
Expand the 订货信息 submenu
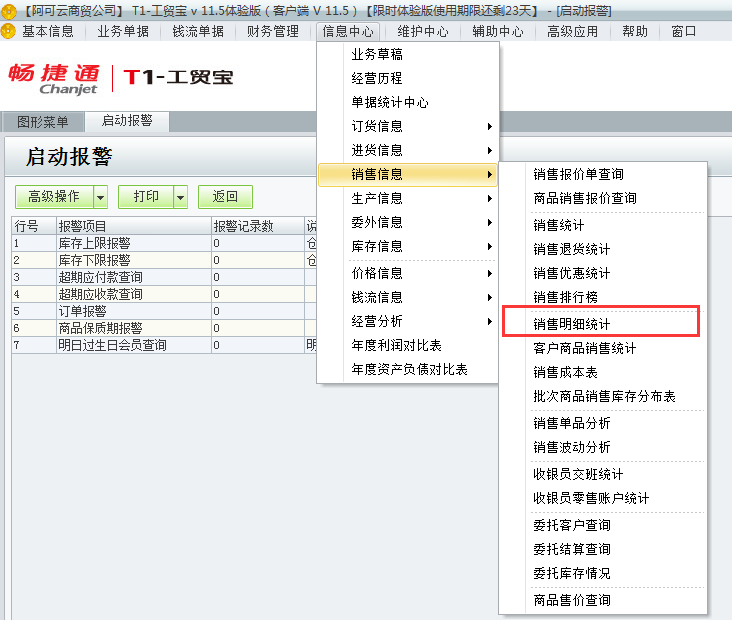407,126
